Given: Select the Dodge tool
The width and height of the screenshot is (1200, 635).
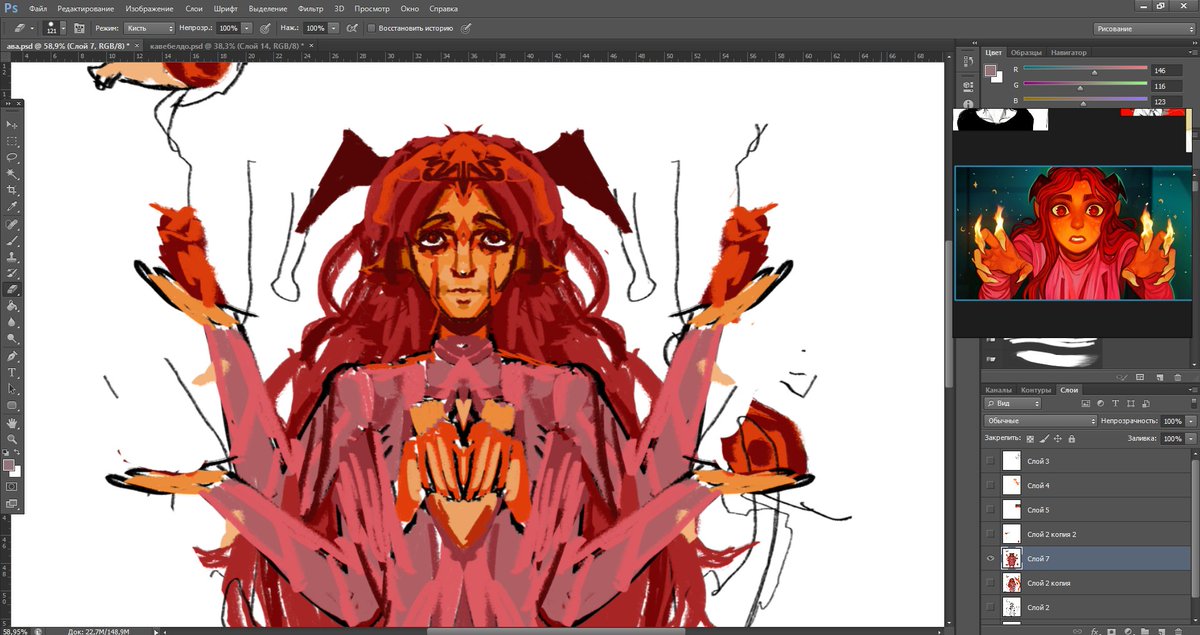Looking at the screenshot, I should pos(12,339).
